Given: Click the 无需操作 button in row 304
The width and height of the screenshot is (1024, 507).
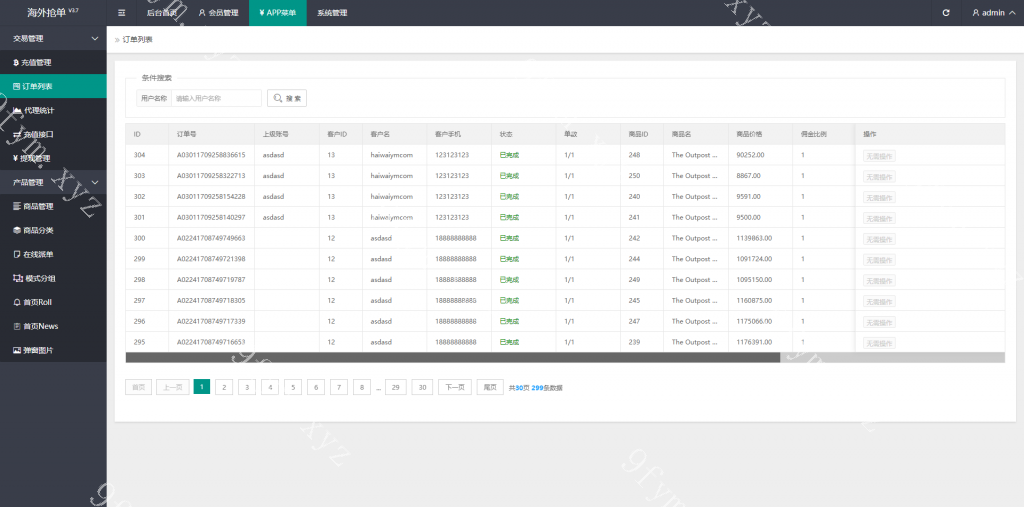Looking at the screenshot, I should pos(879,156).
